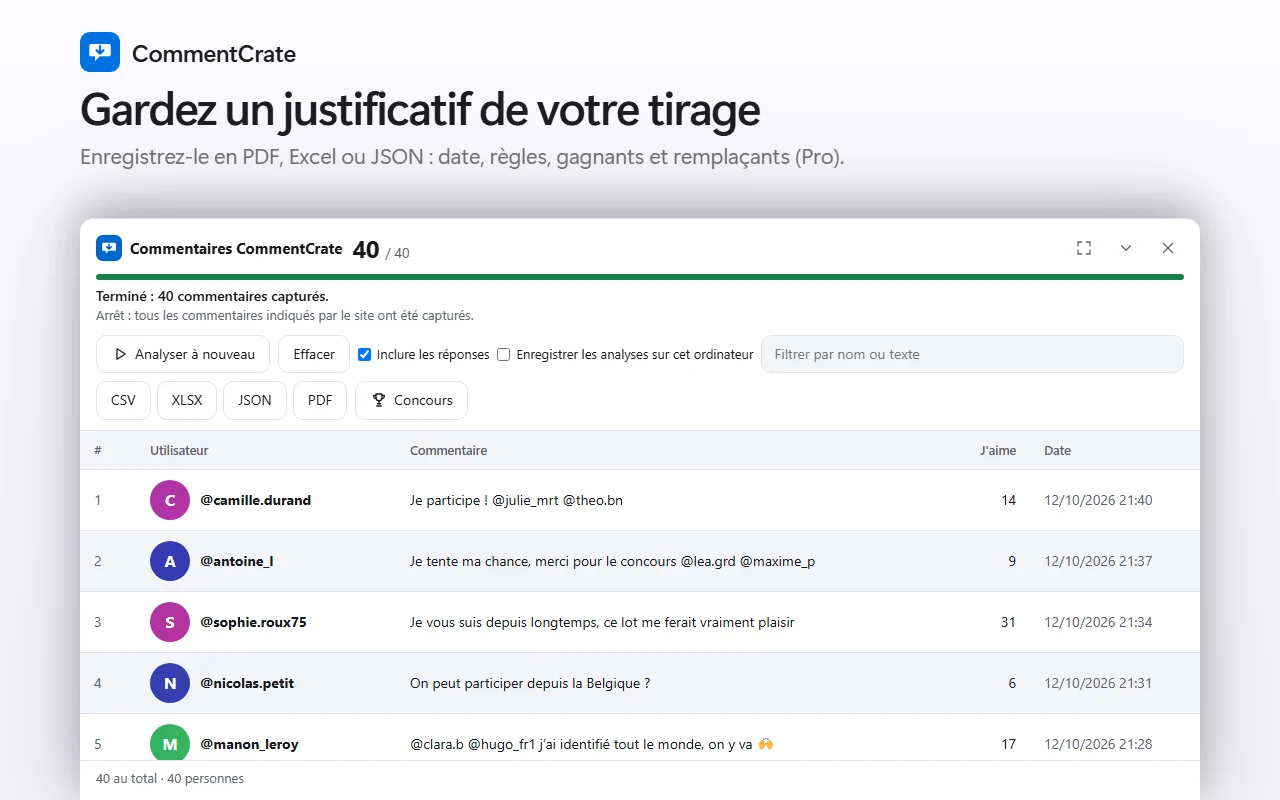
Task: Click the avatar of @antoine_l
Action: click(x=170, y=561)
